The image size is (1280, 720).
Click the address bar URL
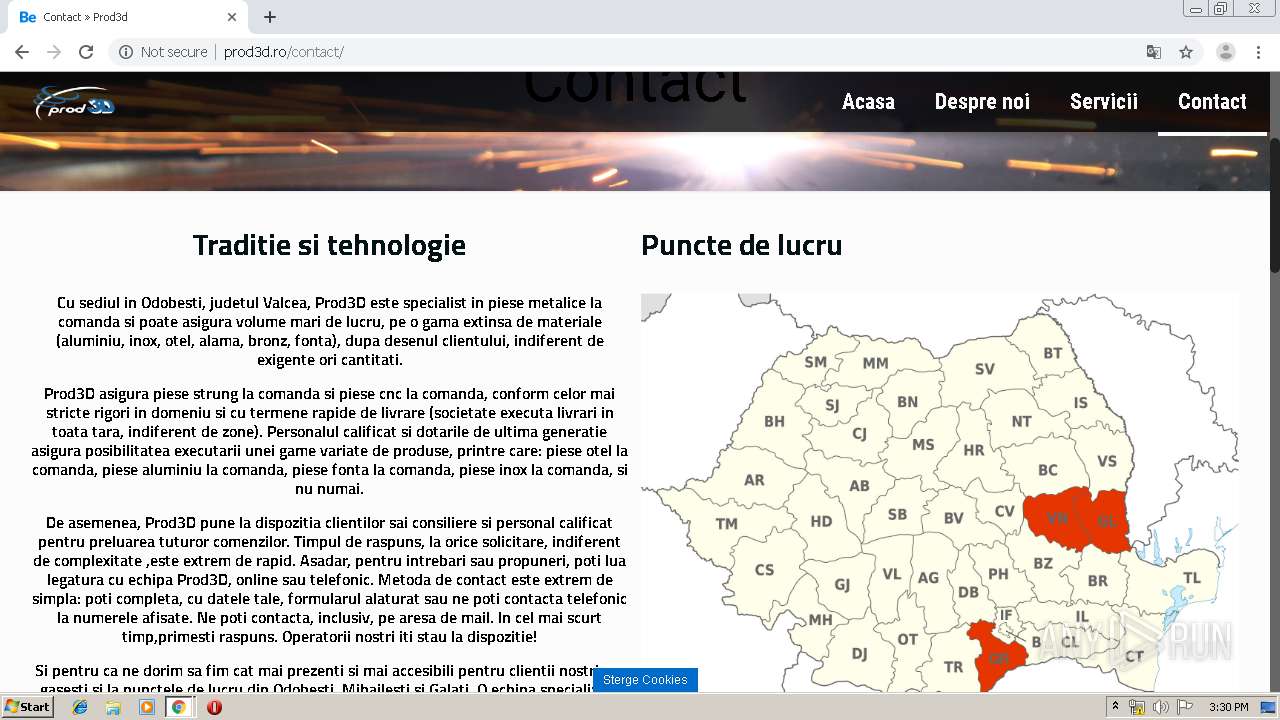pos(284,52)
